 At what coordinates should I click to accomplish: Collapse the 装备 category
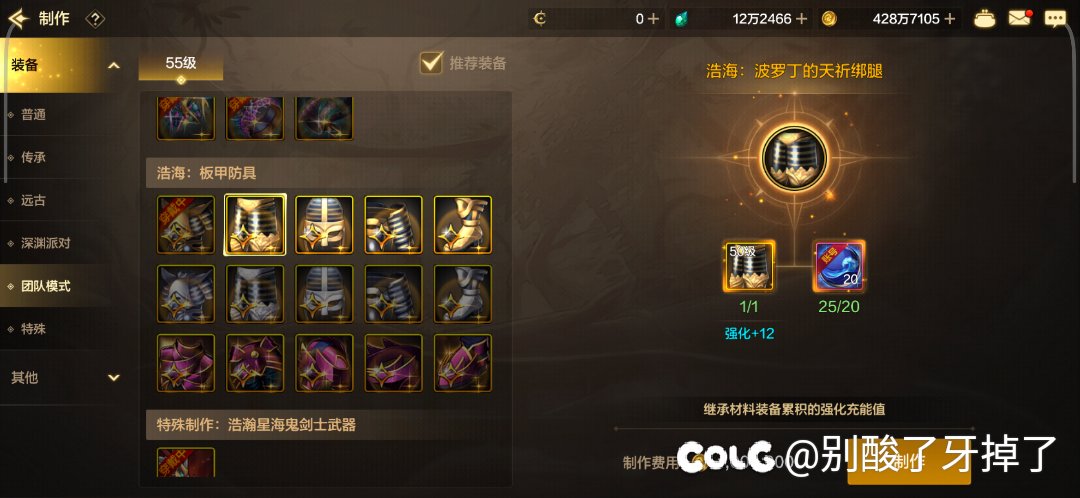click(x=114, y=65)
